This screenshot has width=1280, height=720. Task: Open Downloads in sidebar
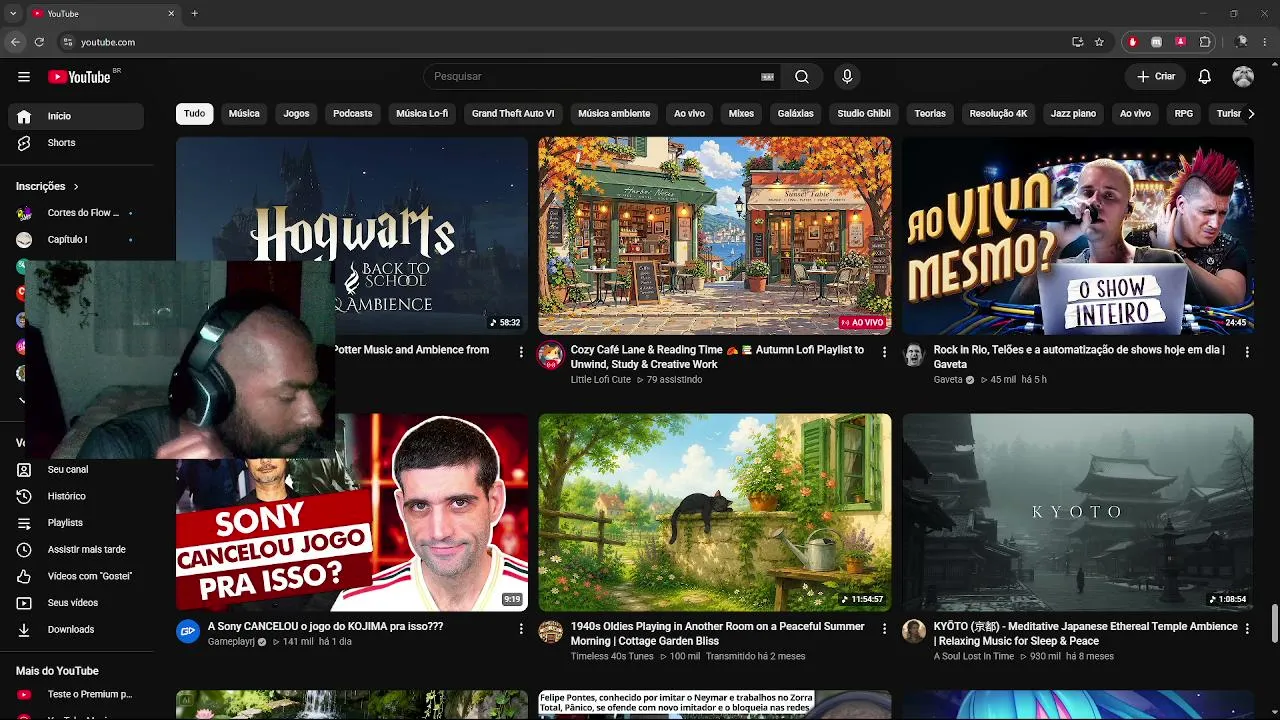pyautogui.click(x=76, y=629)
